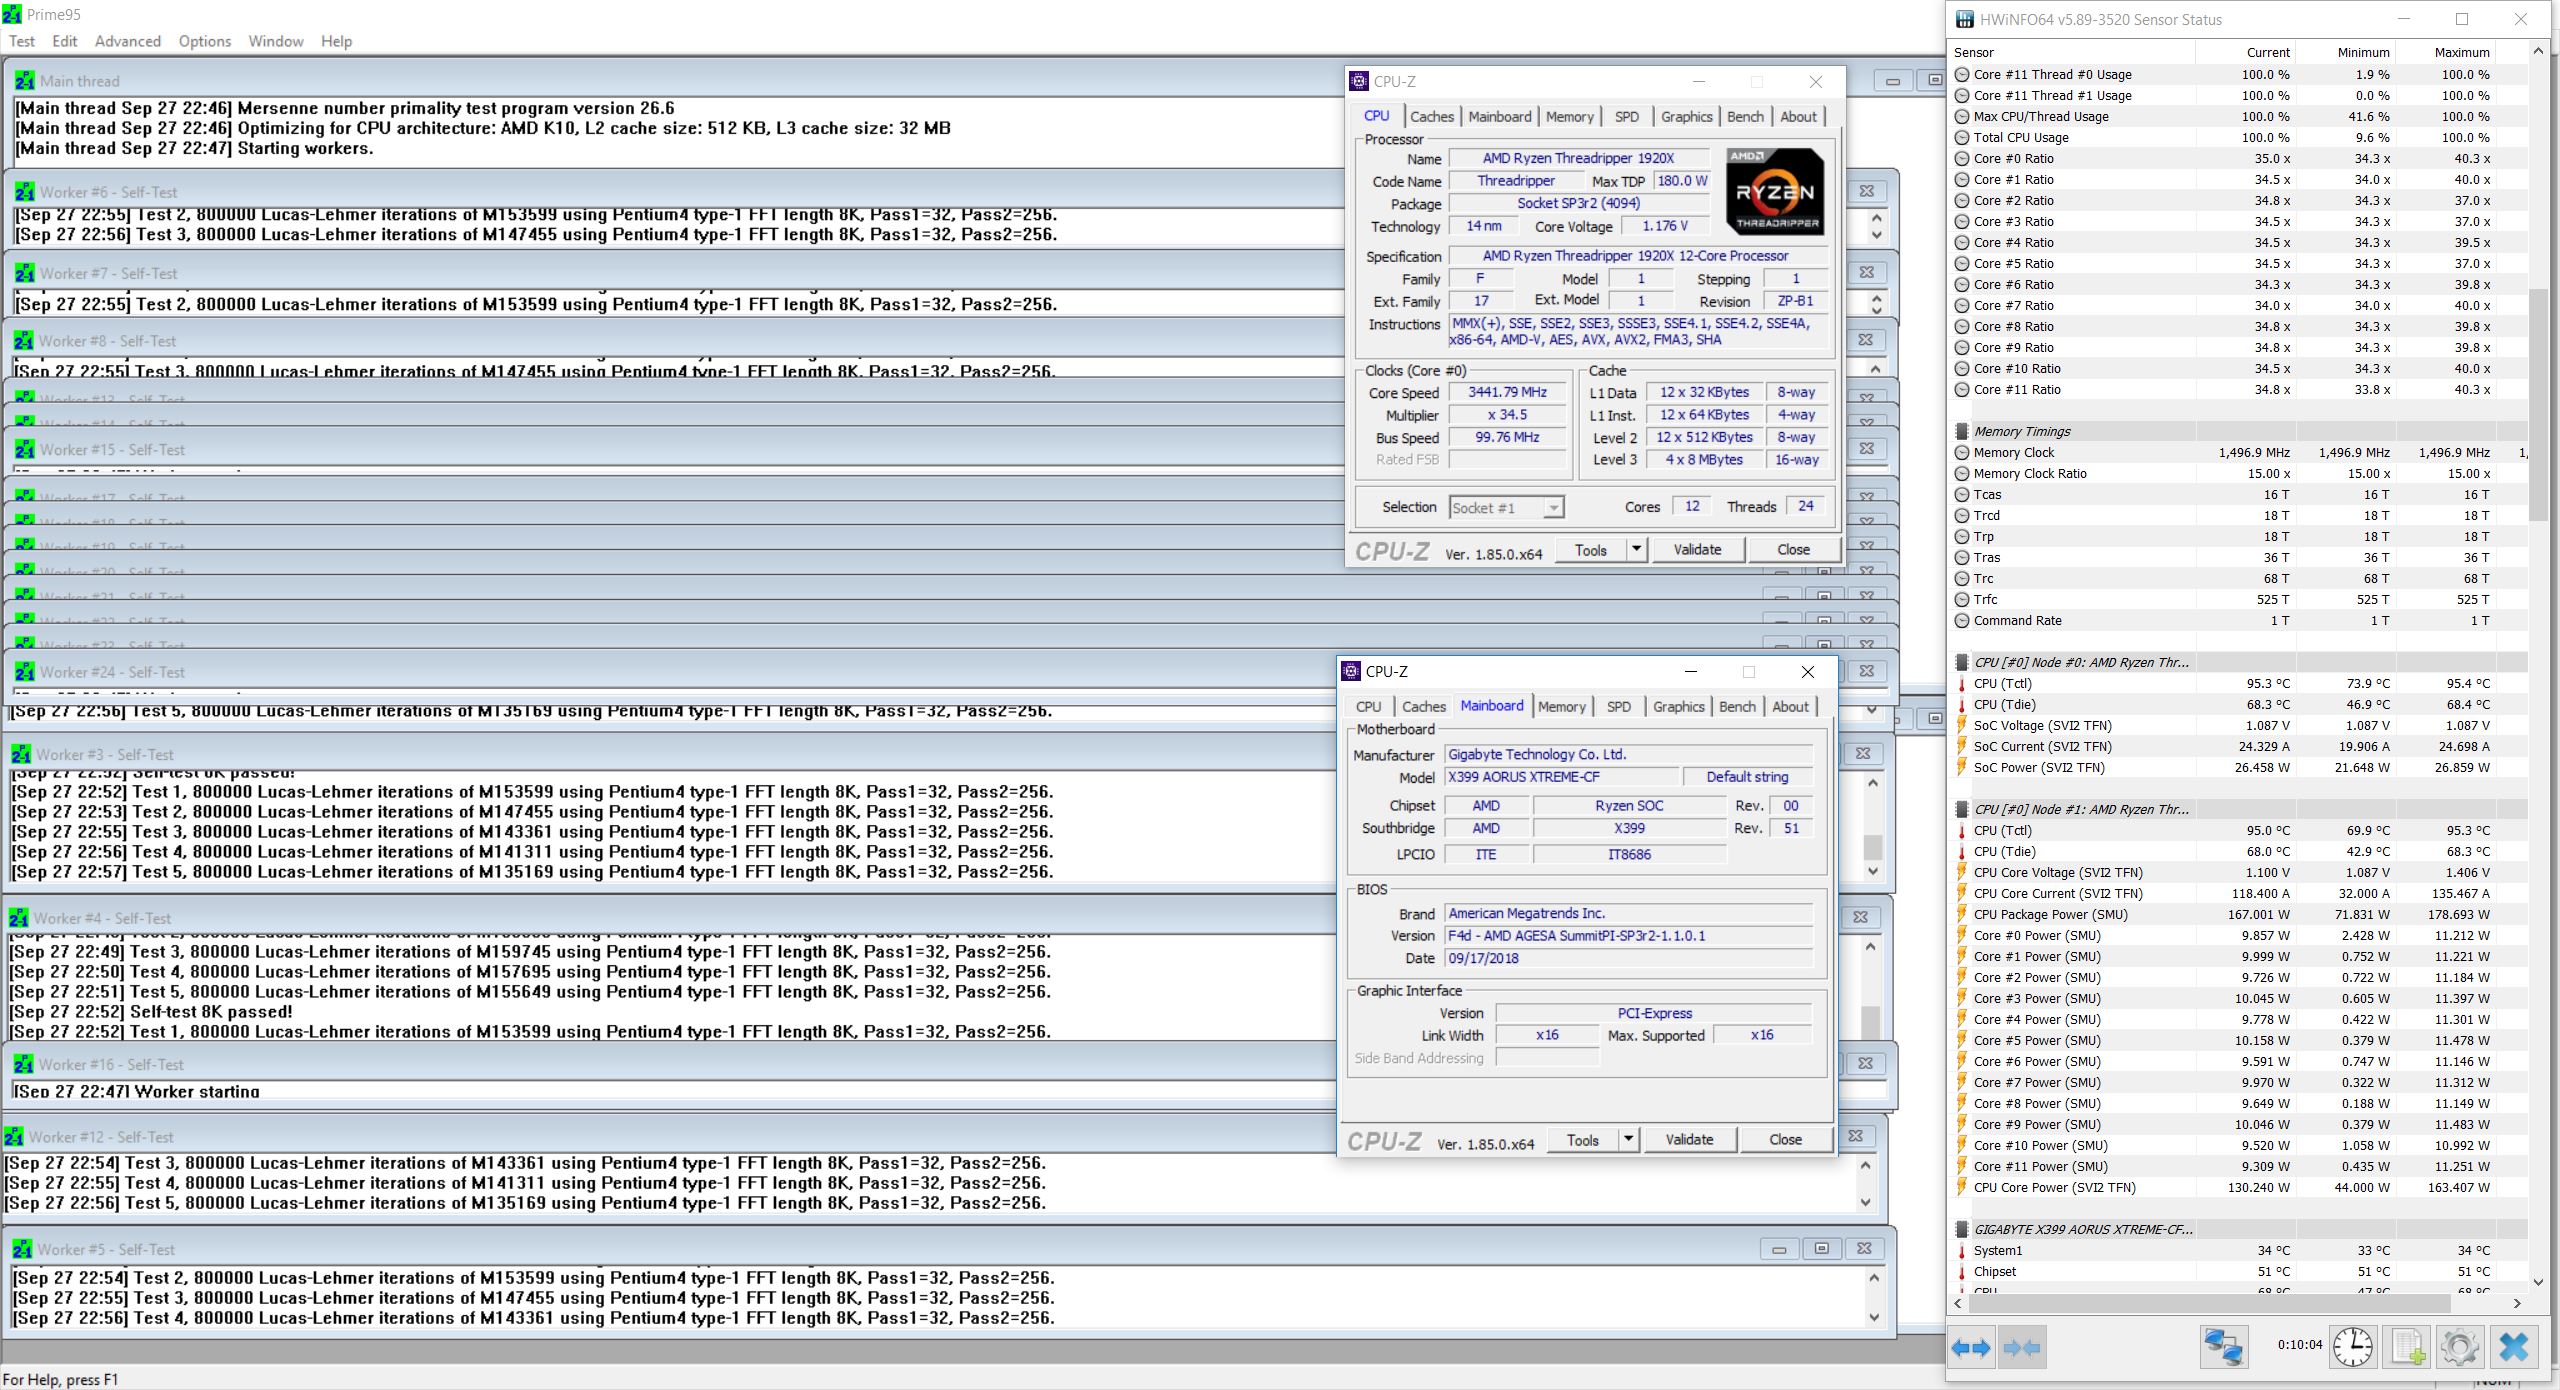Select the Memory Clock sensor row in HWiNFO
Screen dimensions: 2560x1390
(2239, 453)
